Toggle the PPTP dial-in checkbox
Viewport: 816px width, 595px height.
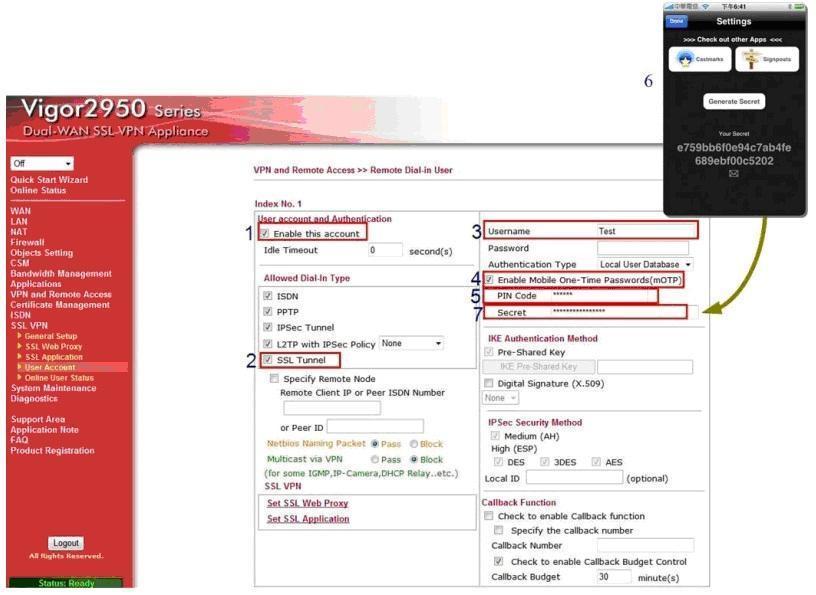[x=267, y=311]
